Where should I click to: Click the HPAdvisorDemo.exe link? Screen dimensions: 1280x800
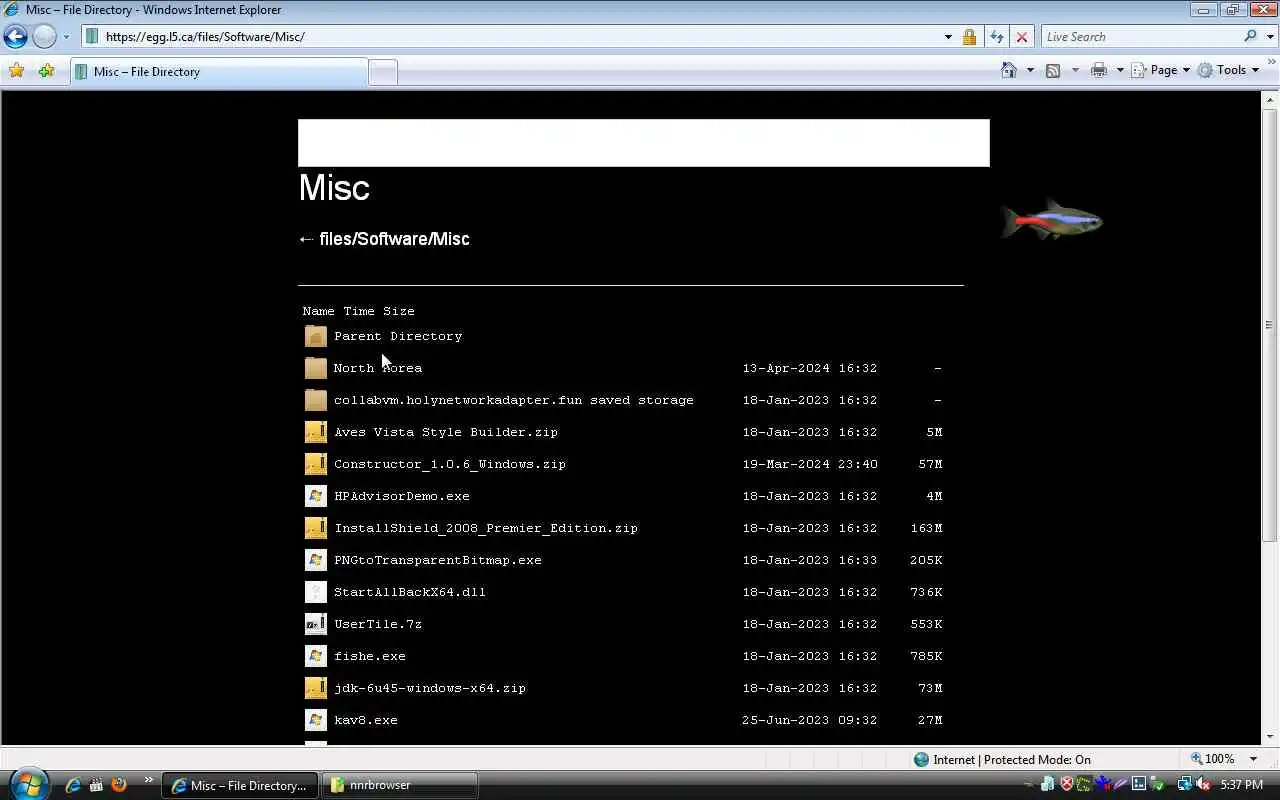tap(402, 496)
